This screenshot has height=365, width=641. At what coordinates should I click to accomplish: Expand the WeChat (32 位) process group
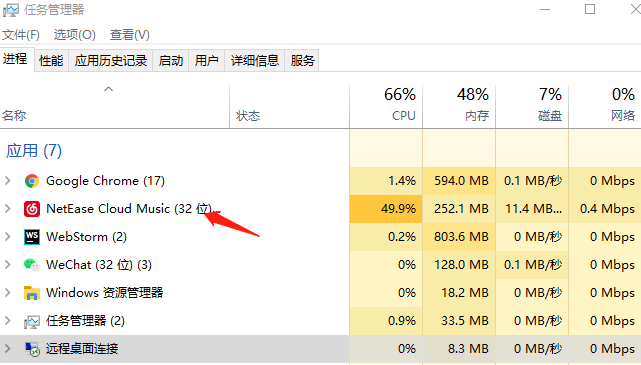(7, 264)
